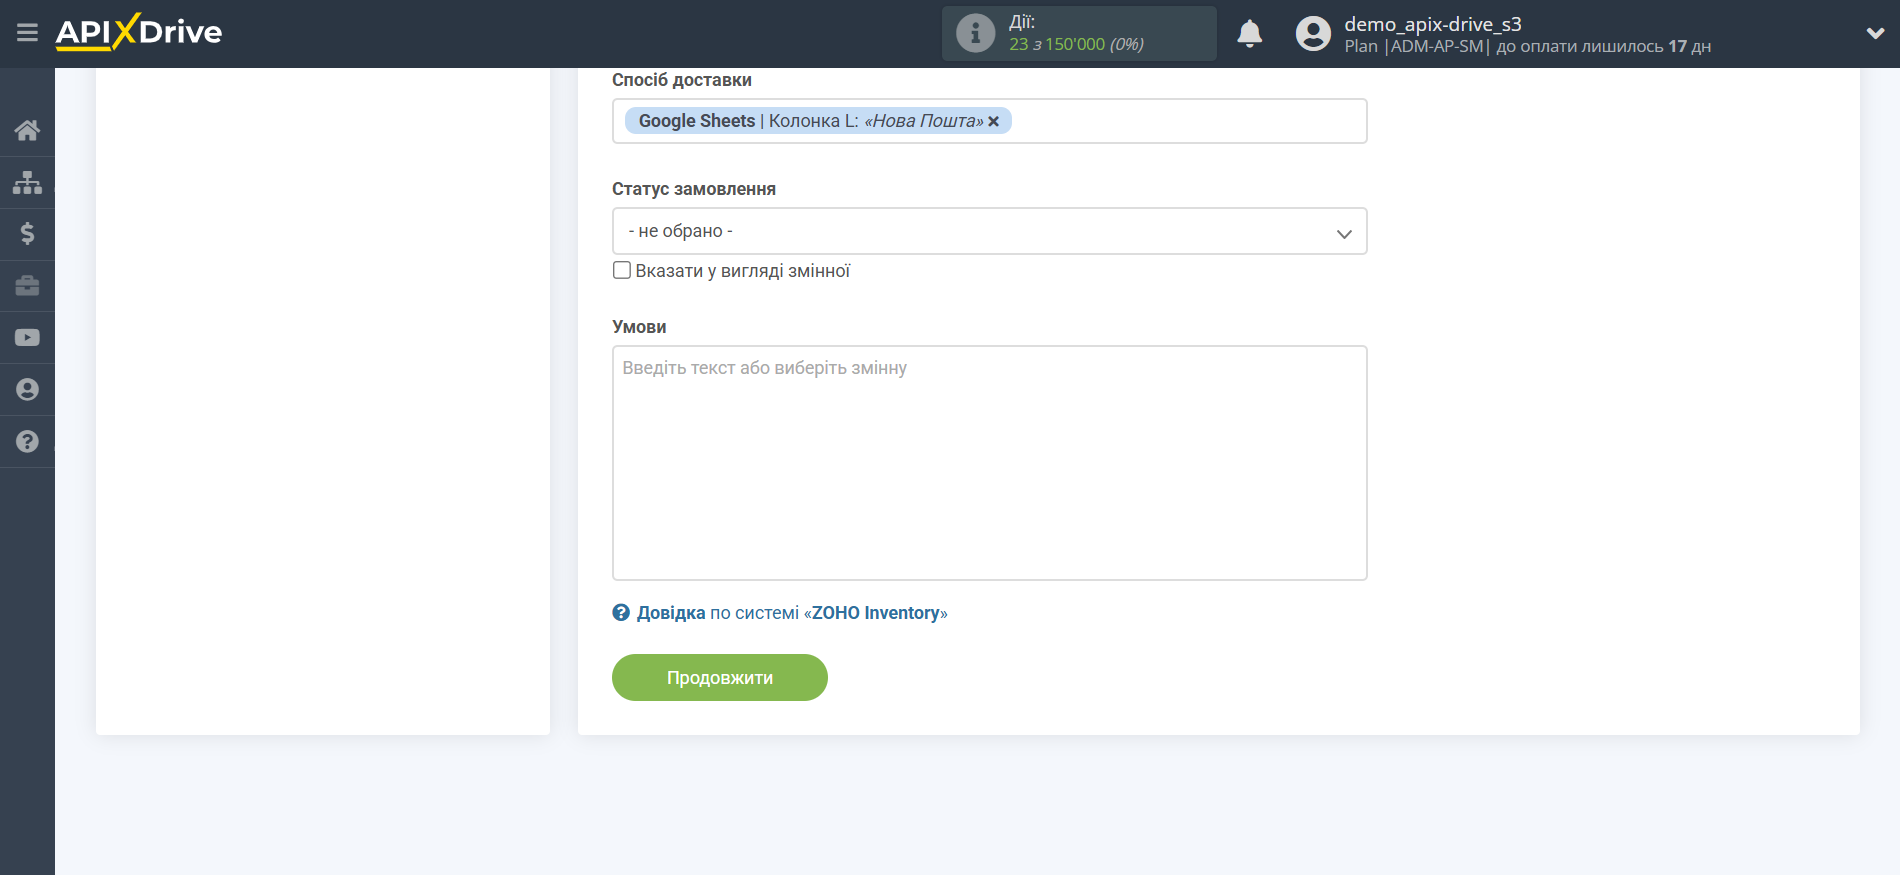This screenshot has height=875, width=1900.
Task: Click the account avatar icon
Action: (x=1313, y=33)
